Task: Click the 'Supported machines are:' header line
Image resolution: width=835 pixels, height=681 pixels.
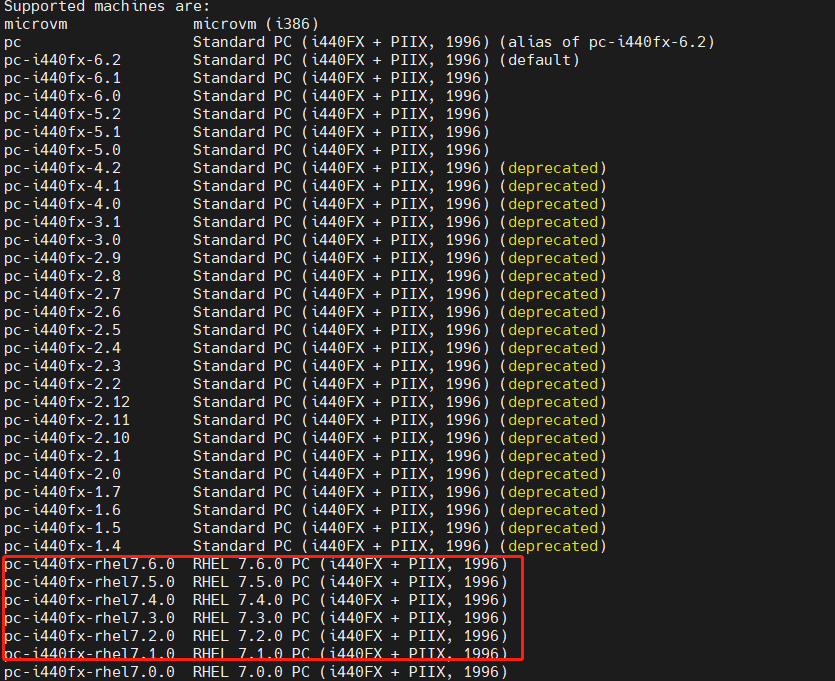Action: (107, 6)
